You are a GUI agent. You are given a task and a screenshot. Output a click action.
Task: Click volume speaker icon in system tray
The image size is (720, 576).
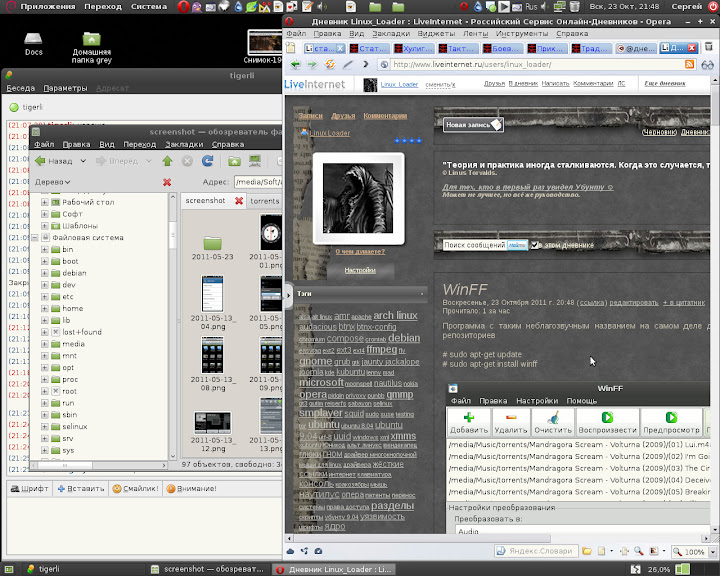pos(545,6)
